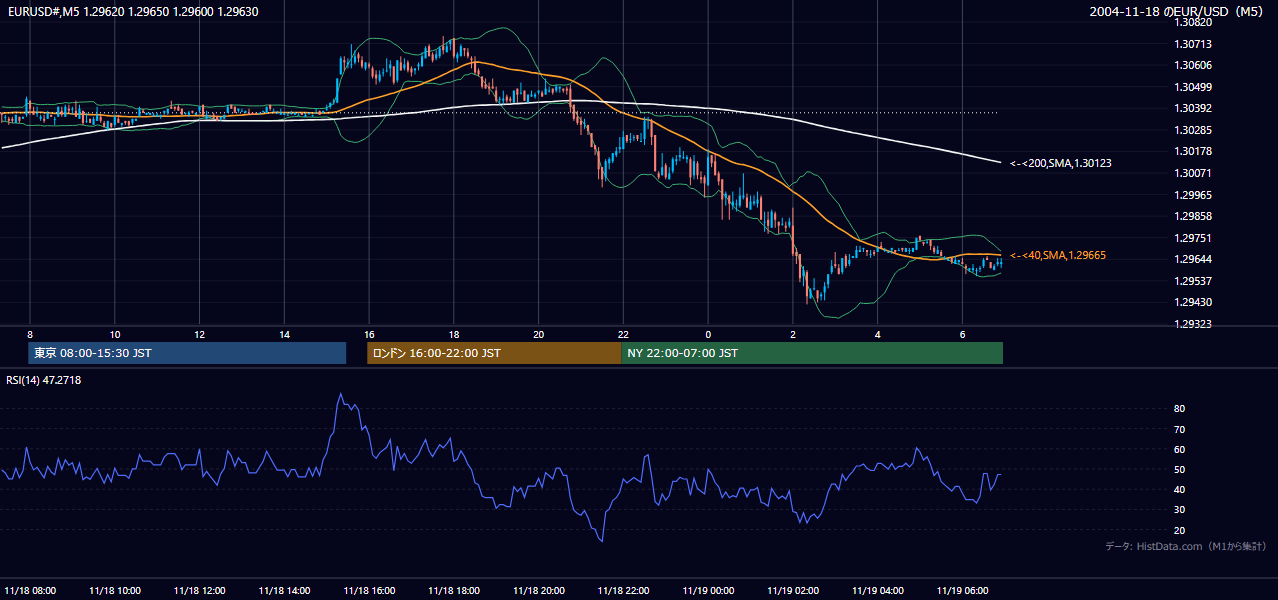Click the RSI 80 level label

[x=1179, y=409]
